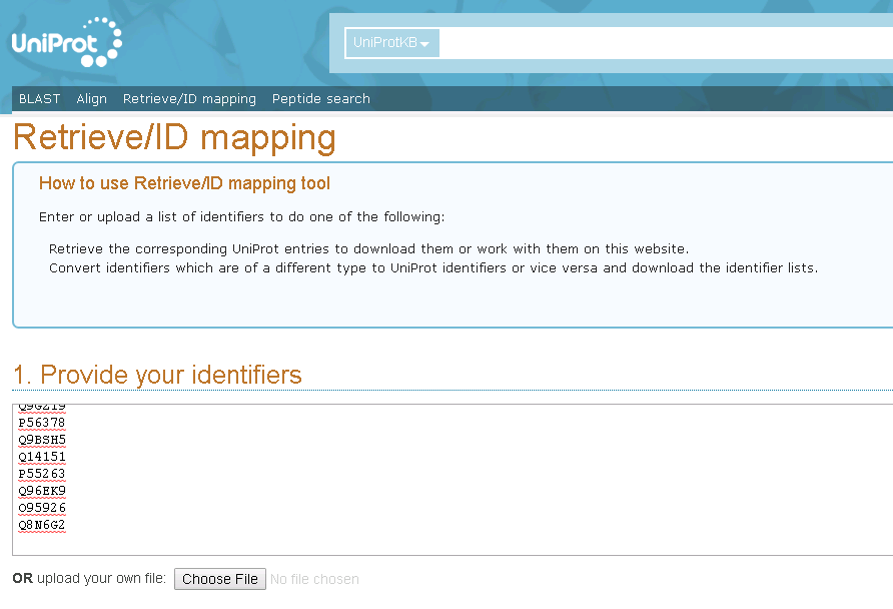The width and height of the screenshot is (893, 609).
Task: Click 'No file chosen' label
Action: (314, 579)
